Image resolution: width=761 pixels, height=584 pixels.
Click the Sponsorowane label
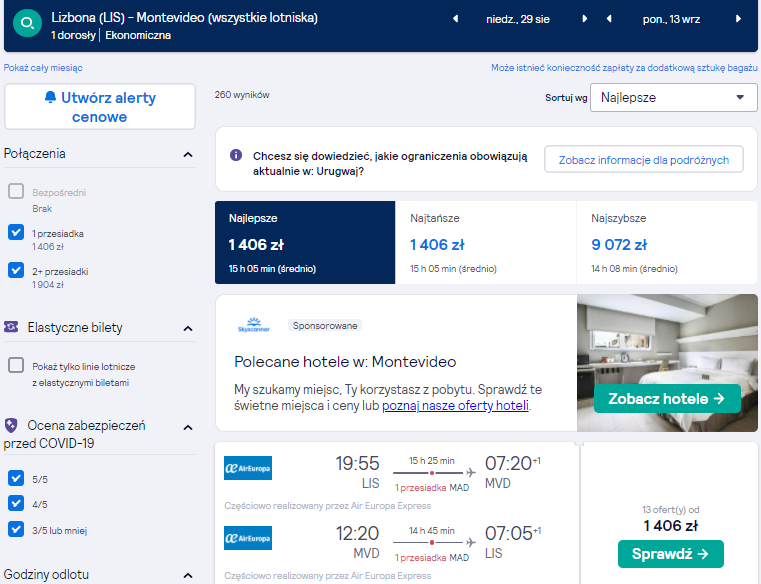coord(325,325)
